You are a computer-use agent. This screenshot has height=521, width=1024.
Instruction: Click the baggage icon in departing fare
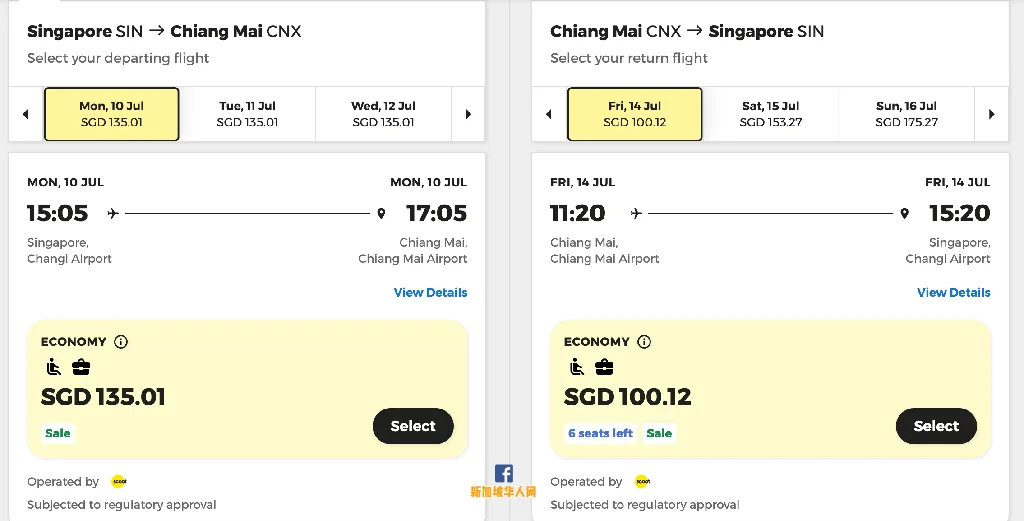pos(81,367)
